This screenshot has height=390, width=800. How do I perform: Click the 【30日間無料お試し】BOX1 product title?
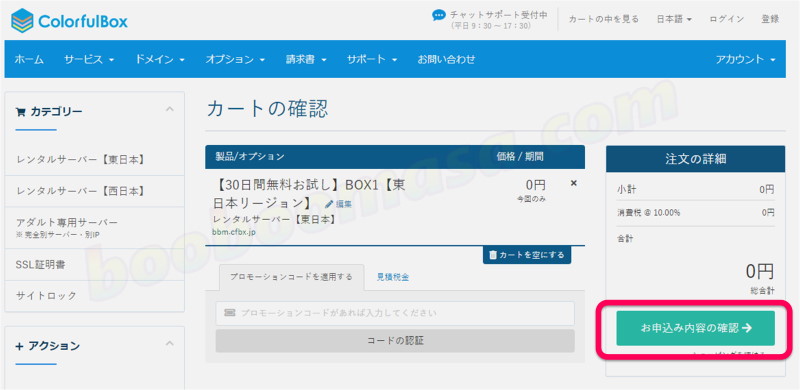309,194
